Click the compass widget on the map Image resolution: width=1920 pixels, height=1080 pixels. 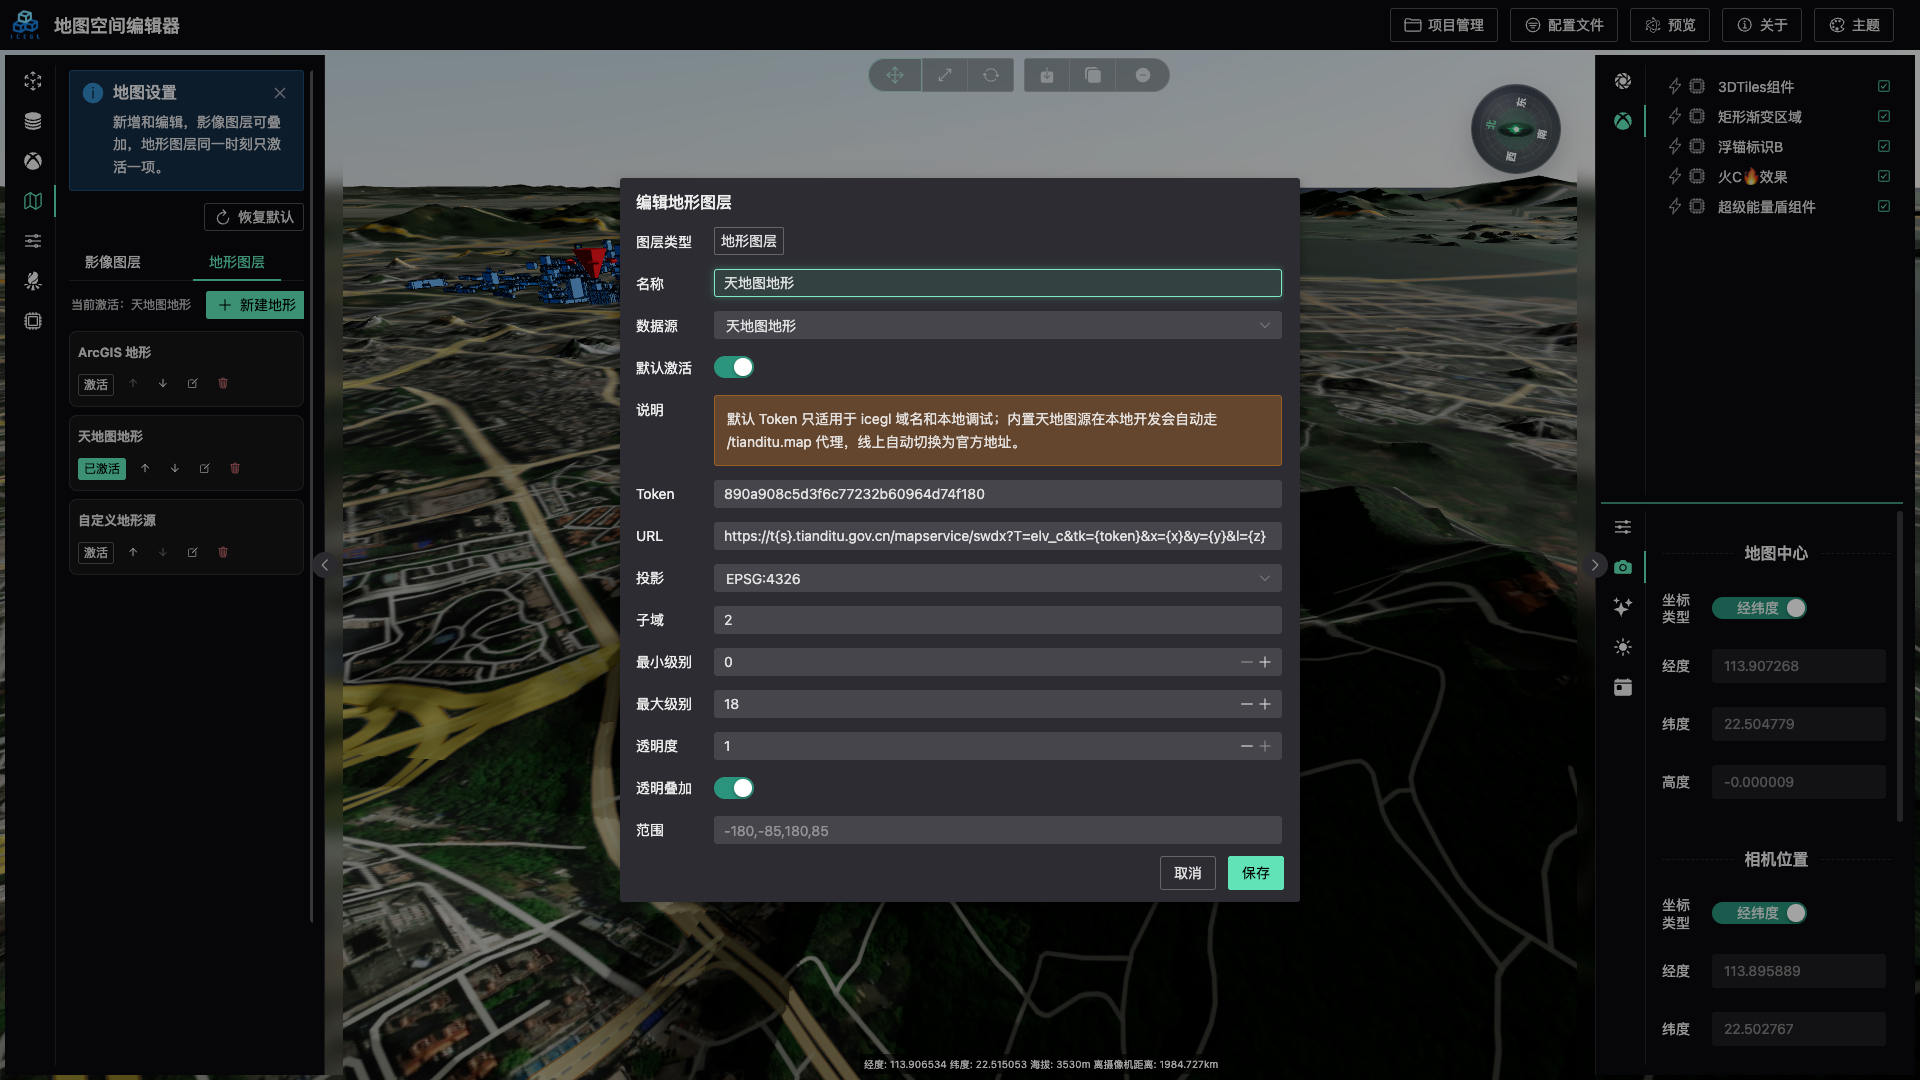coord(1515,129)
